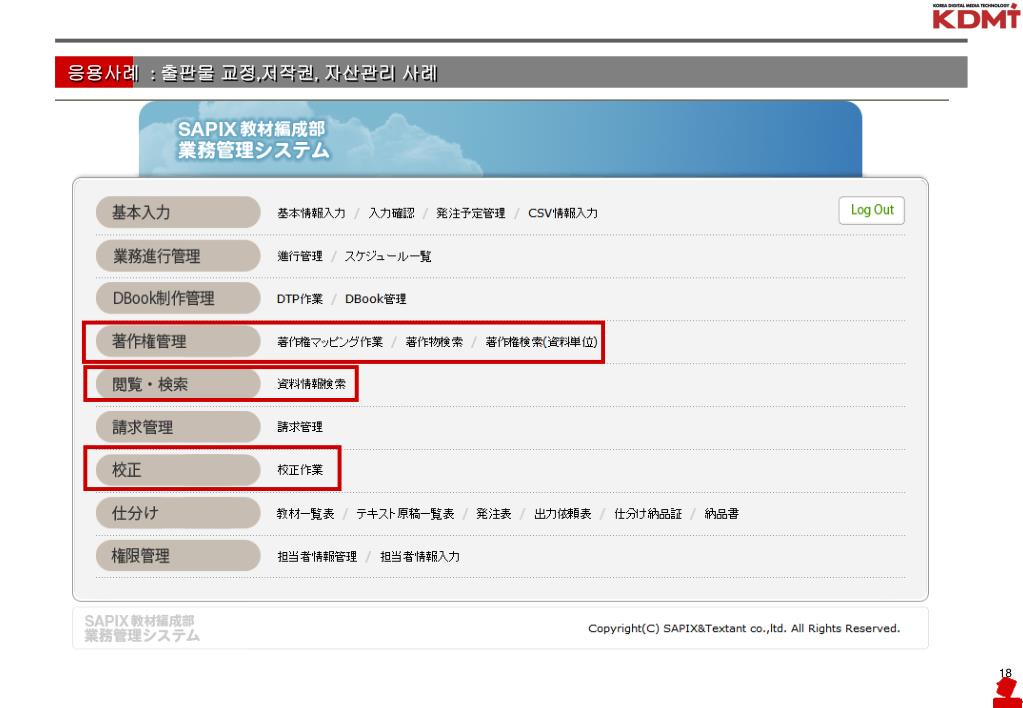This screenshot has width=1023, height=708.
Task: Open the 請求管理 category button
Action: click(x=178, y=427)
